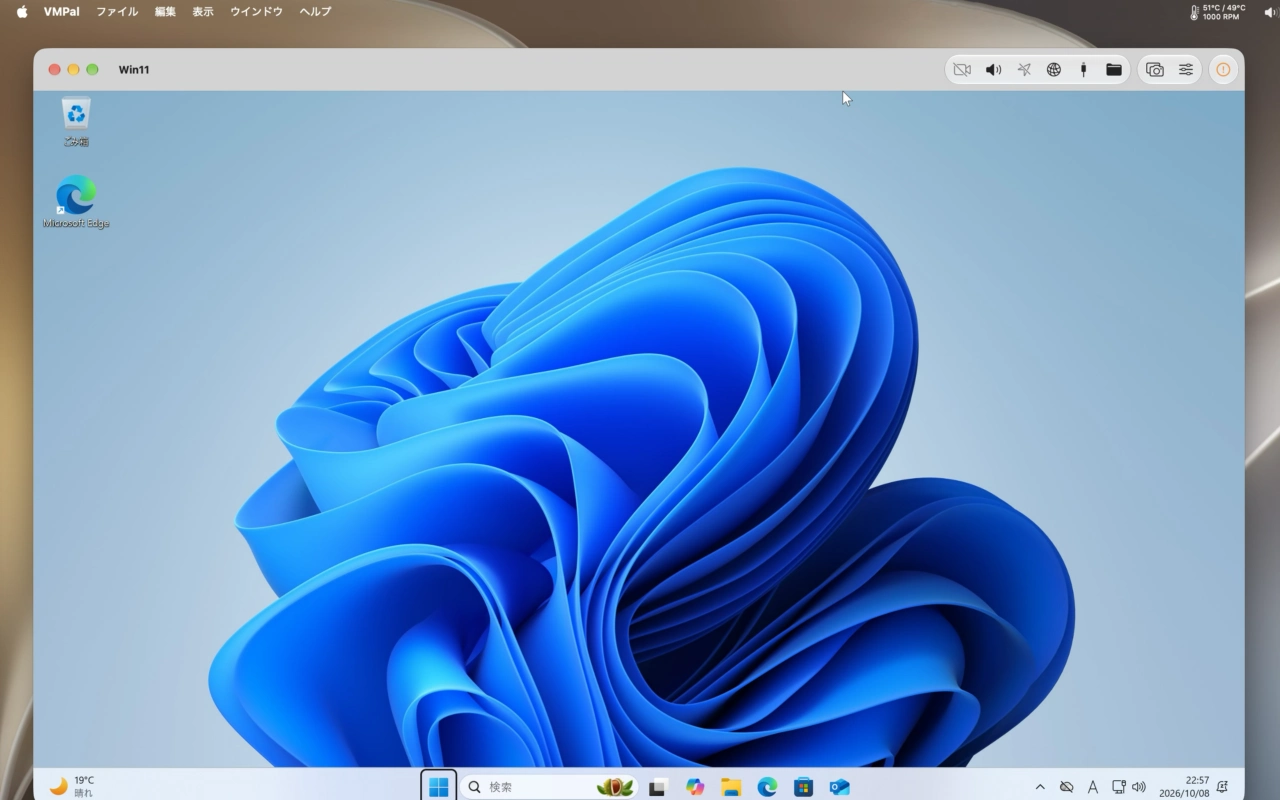Open Outlook from the taskbar

coord(839,787)
